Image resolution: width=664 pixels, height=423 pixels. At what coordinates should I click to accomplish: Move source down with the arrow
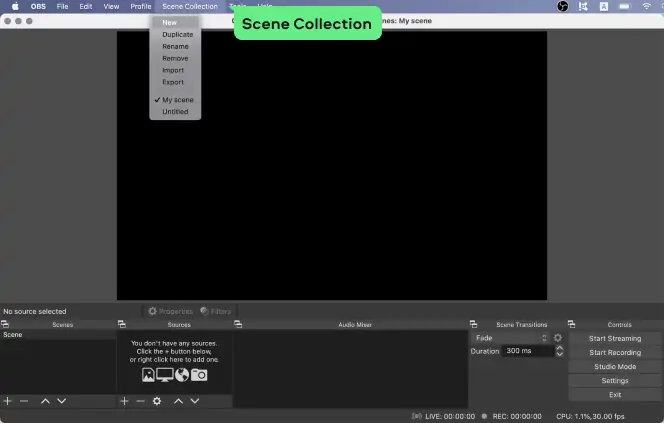point(195,401)
